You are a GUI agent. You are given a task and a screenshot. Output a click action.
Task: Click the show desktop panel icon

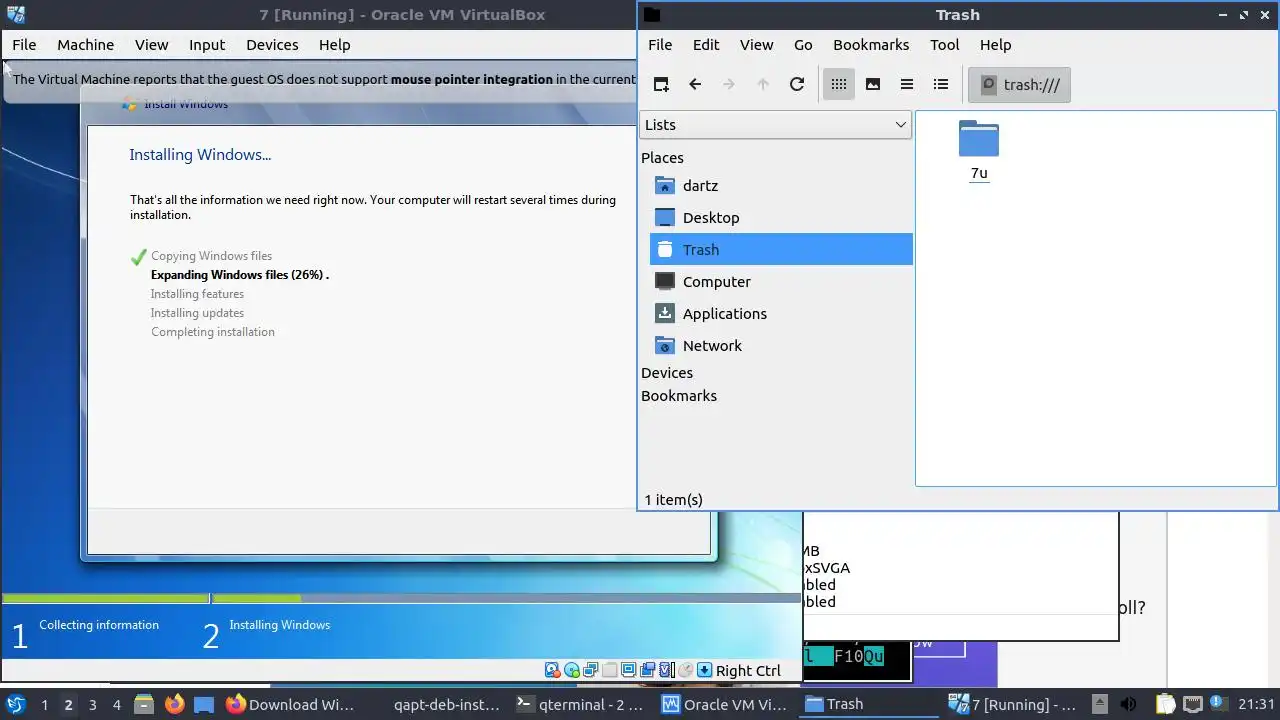coord(204,704)
